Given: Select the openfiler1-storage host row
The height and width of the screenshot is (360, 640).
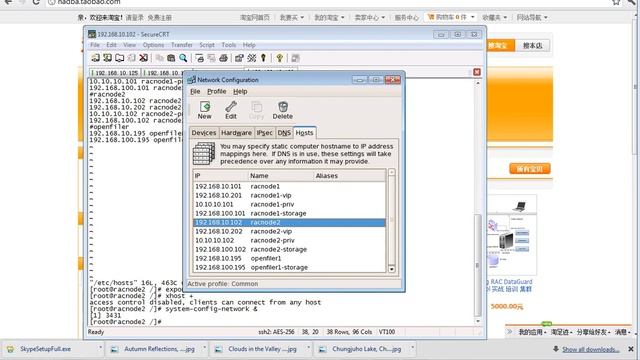Looking at the screenshot, I should point(289,267).
